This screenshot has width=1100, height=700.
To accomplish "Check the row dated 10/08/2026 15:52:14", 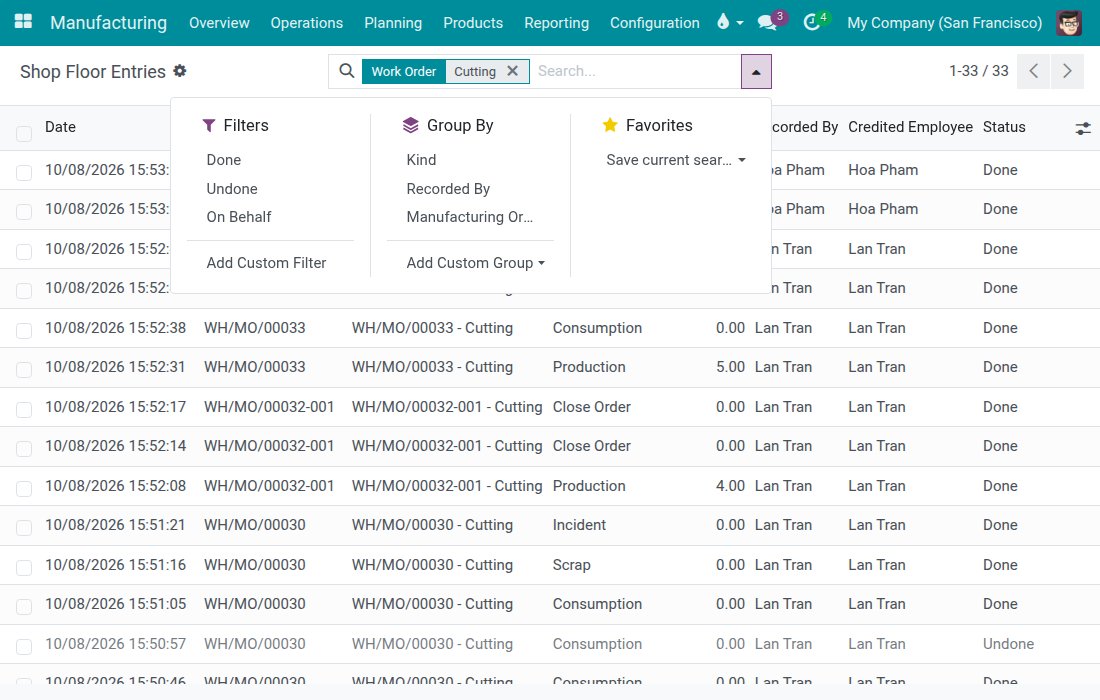I will [x=24, y=449].
